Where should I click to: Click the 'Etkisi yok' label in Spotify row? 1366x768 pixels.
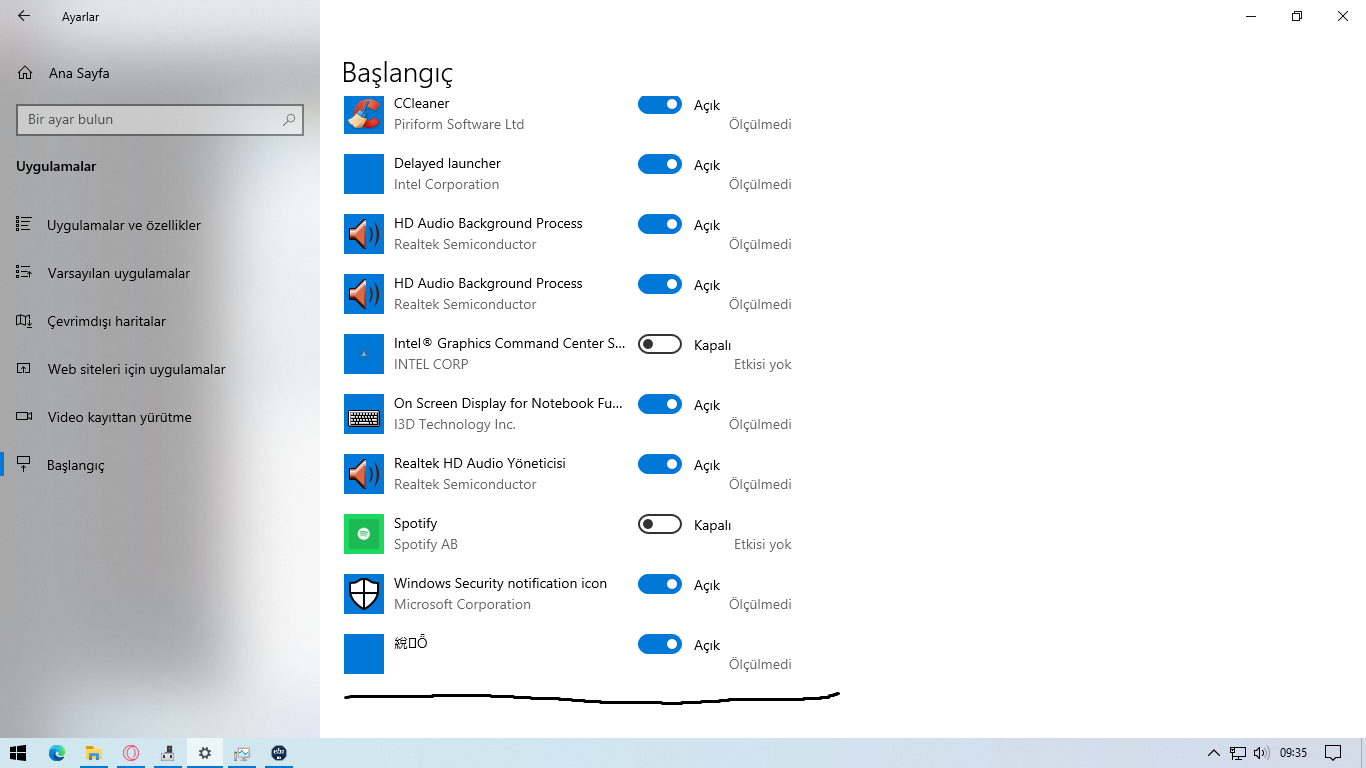pos(763,544)
